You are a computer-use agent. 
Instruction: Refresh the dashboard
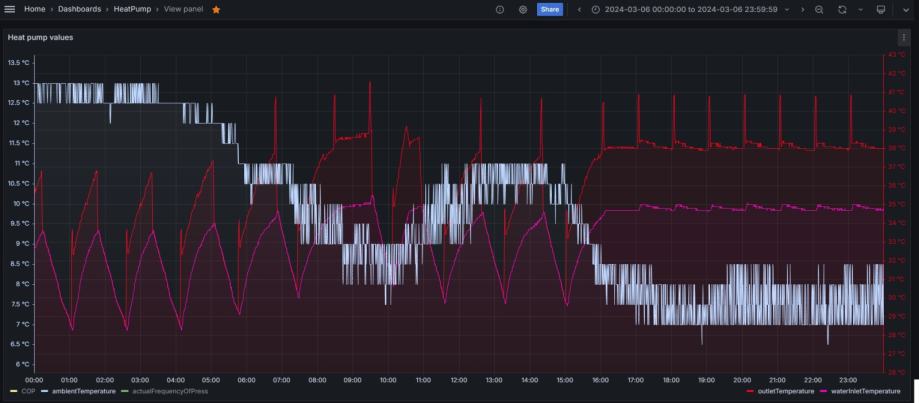click(x=842, y=9)
